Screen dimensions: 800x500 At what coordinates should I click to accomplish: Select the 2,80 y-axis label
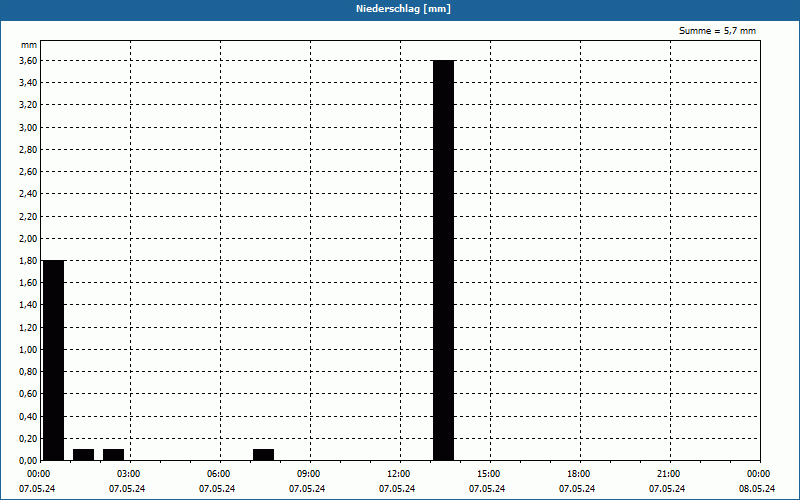28,149
